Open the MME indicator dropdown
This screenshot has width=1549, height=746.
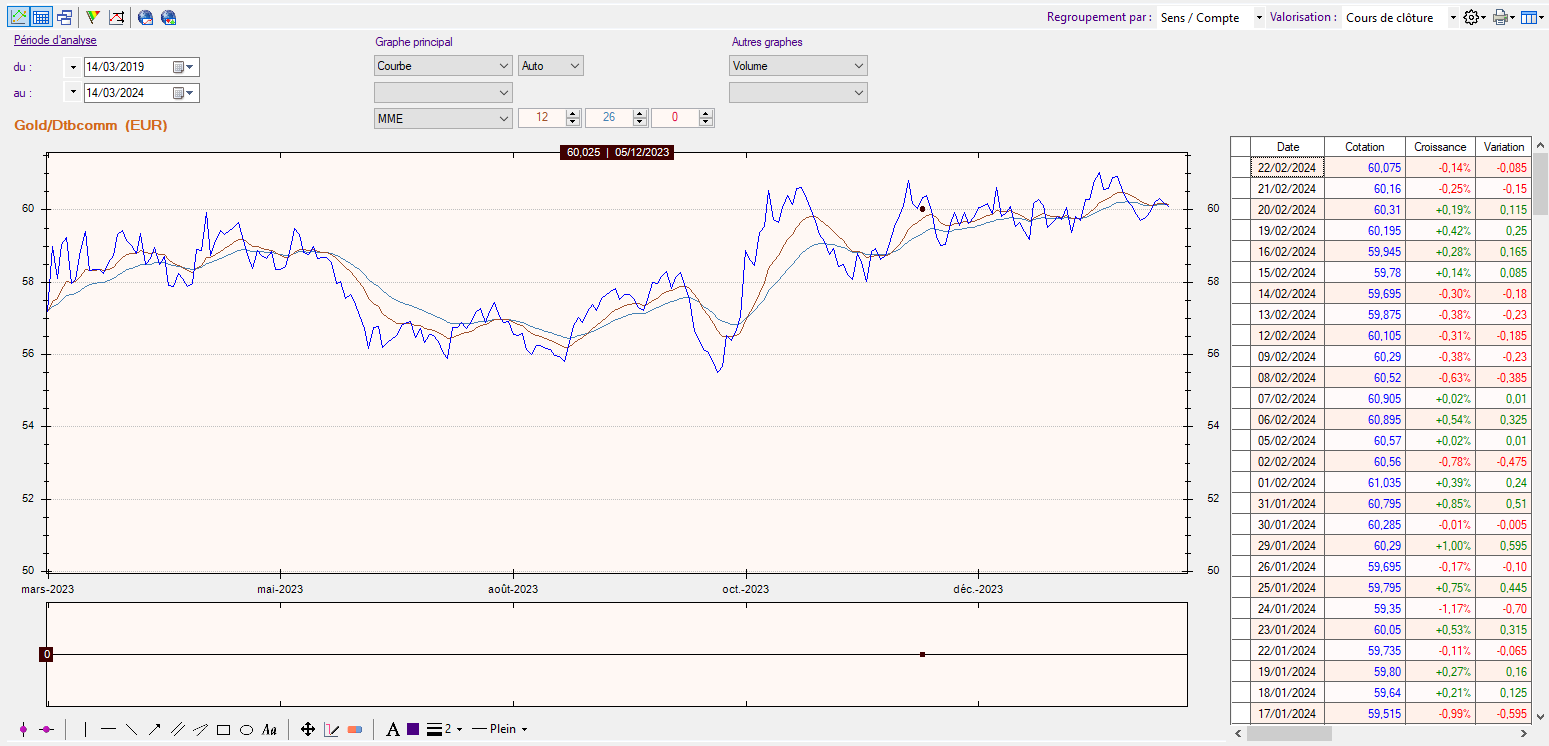point(443,118)
